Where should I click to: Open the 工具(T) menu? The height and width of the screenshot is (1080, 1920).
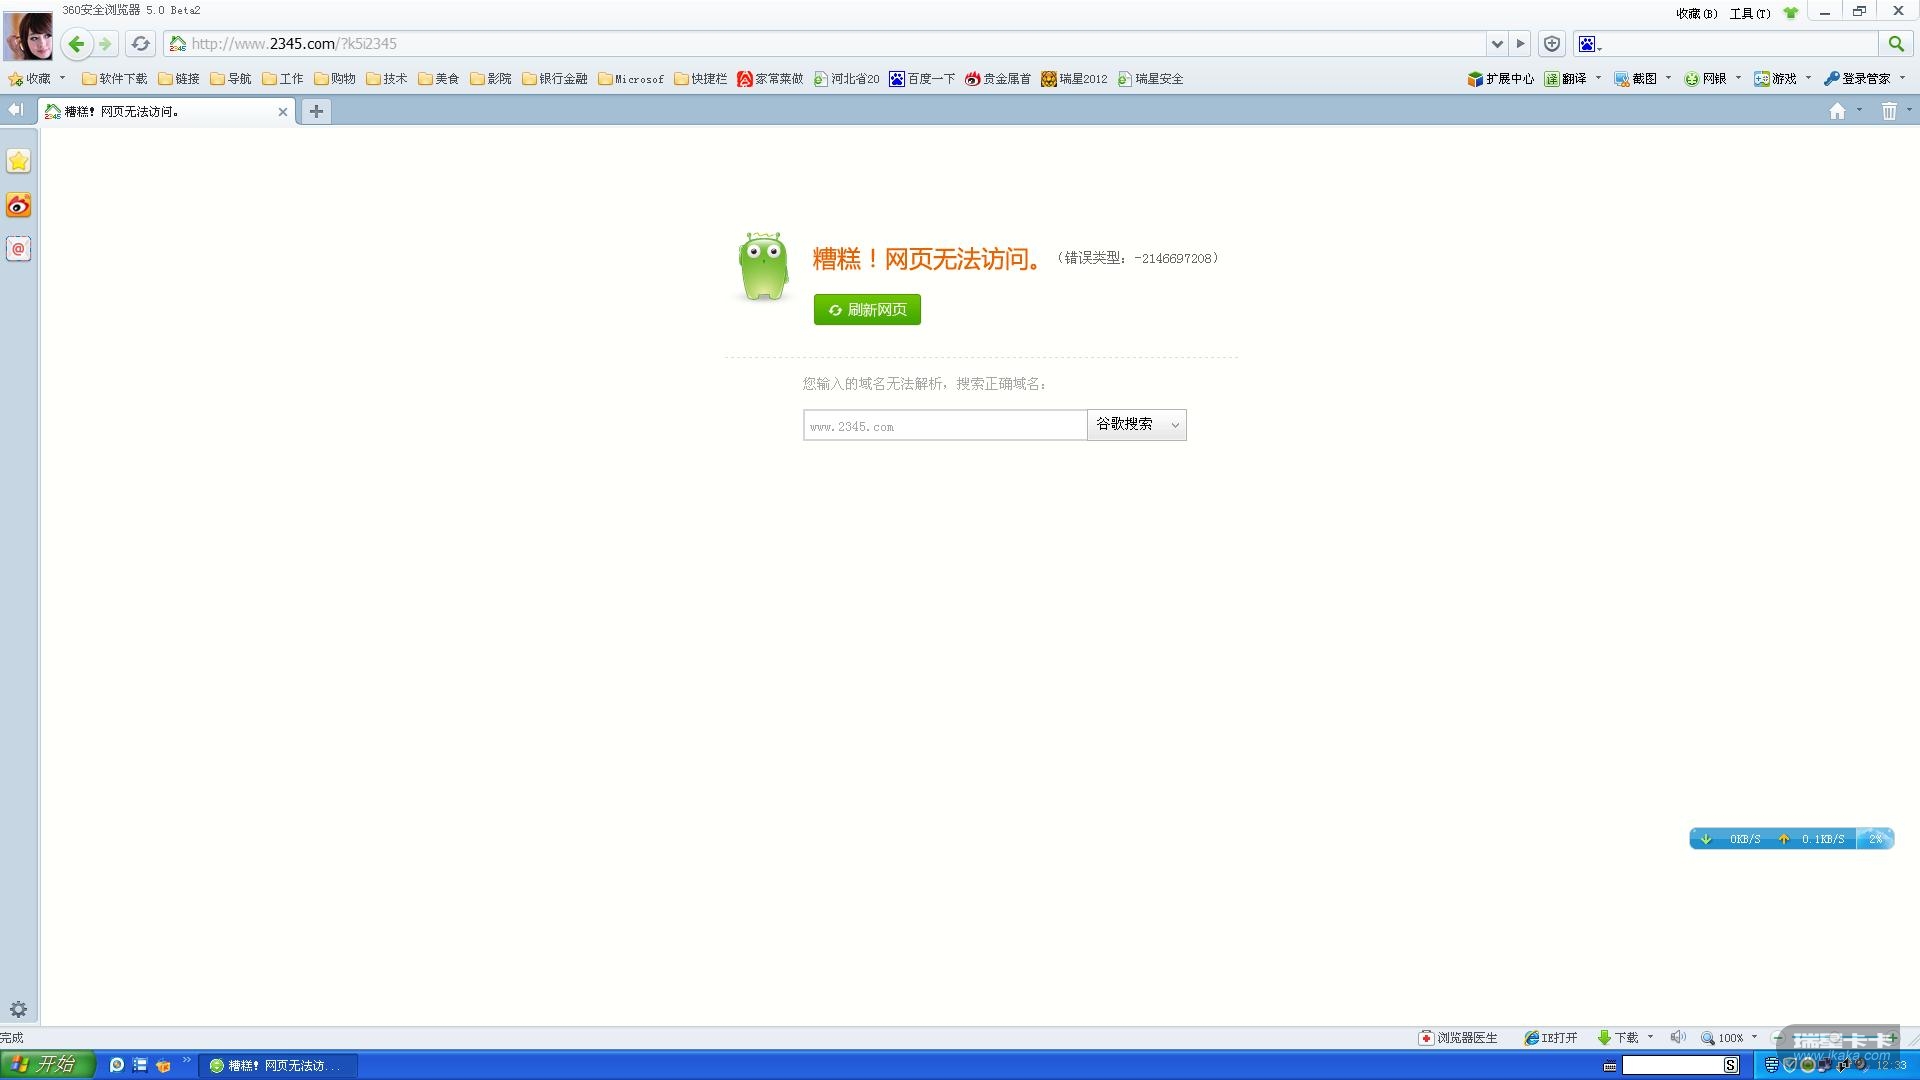pos(1749,13)
